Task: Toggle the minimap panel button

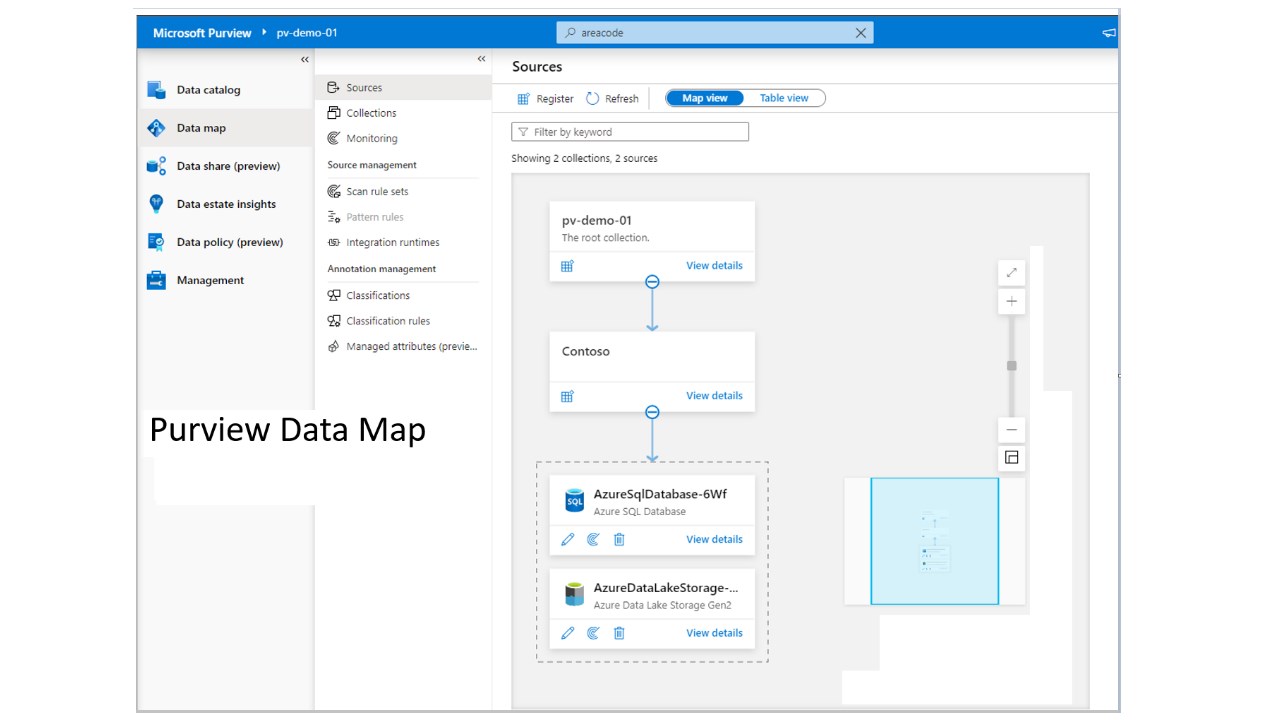Action: click(1011, 458)
